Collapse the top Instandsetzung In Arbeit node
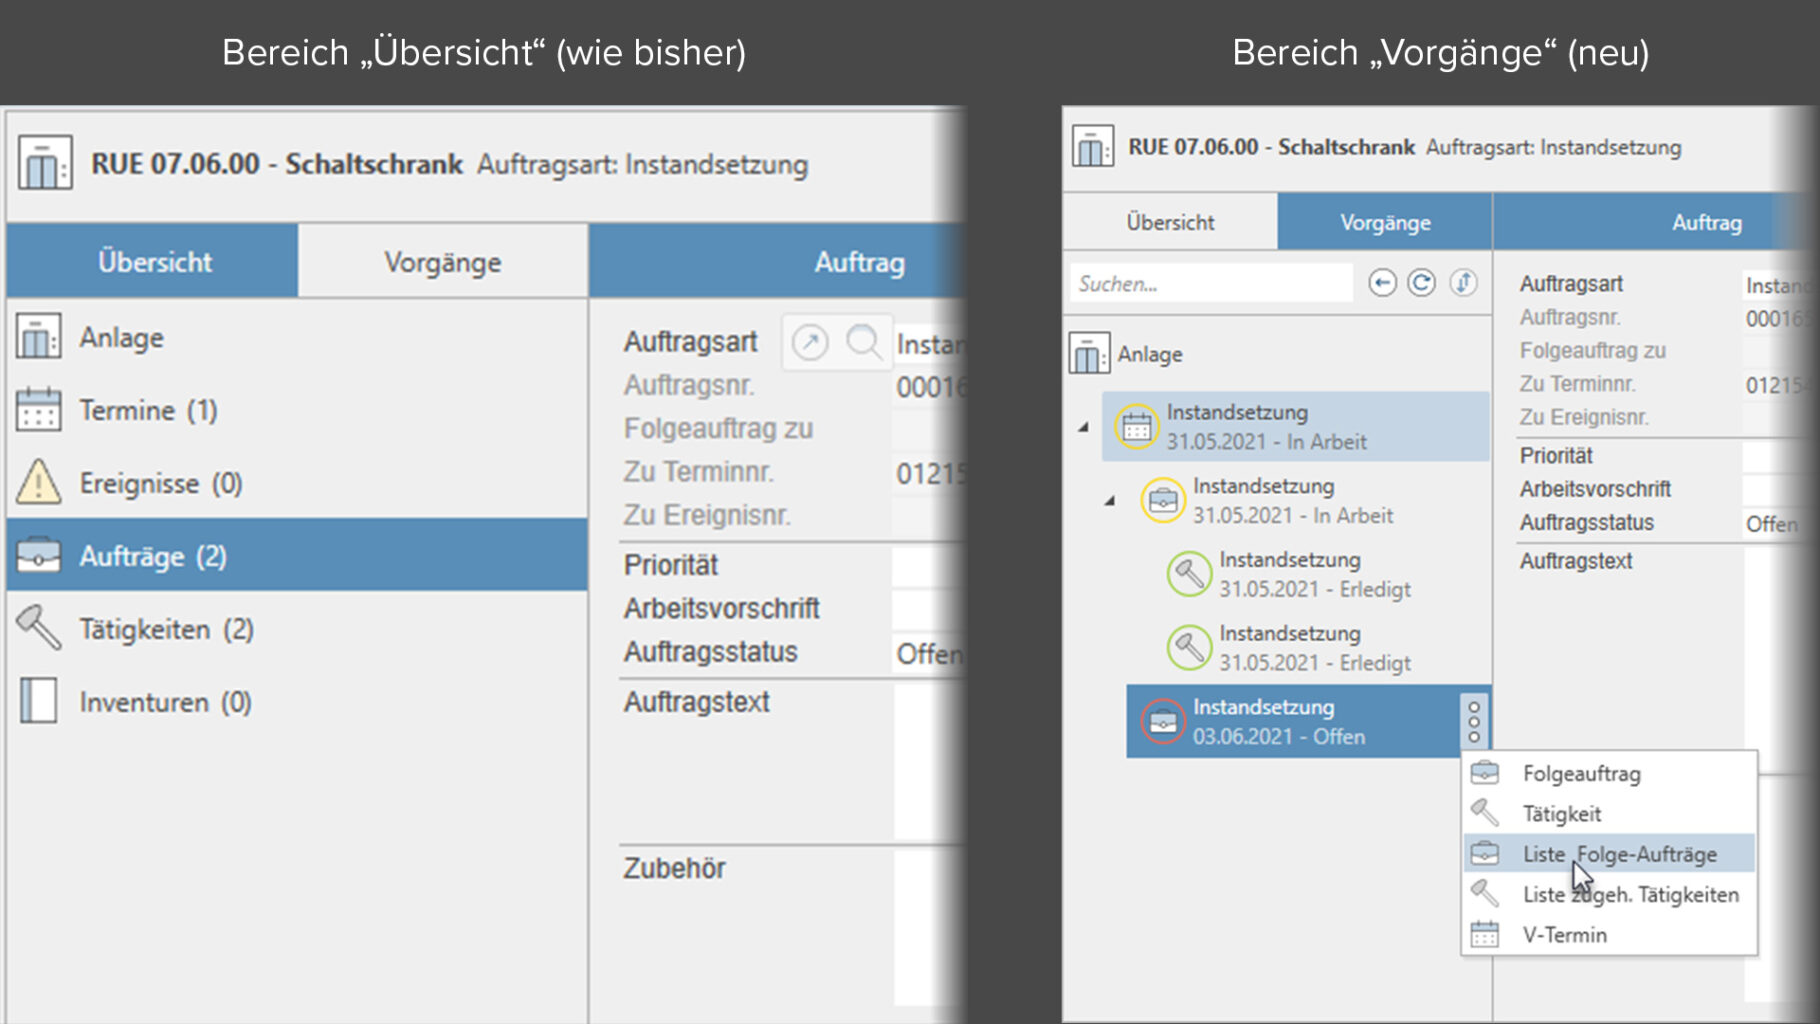1820x1024 pixels. (x=1083, y=427)
